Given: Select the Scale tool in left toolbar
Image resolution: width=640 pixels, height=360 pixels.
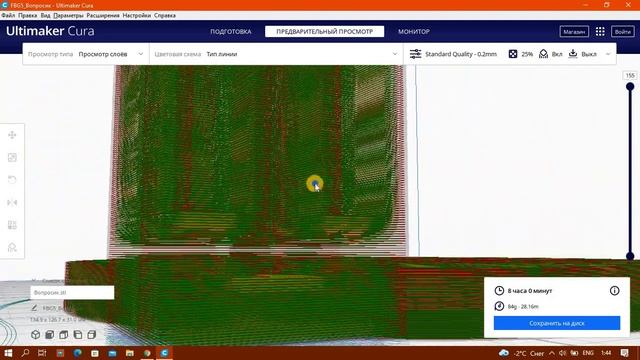Looking at the screenshot, I should click(x=12, y=158).
